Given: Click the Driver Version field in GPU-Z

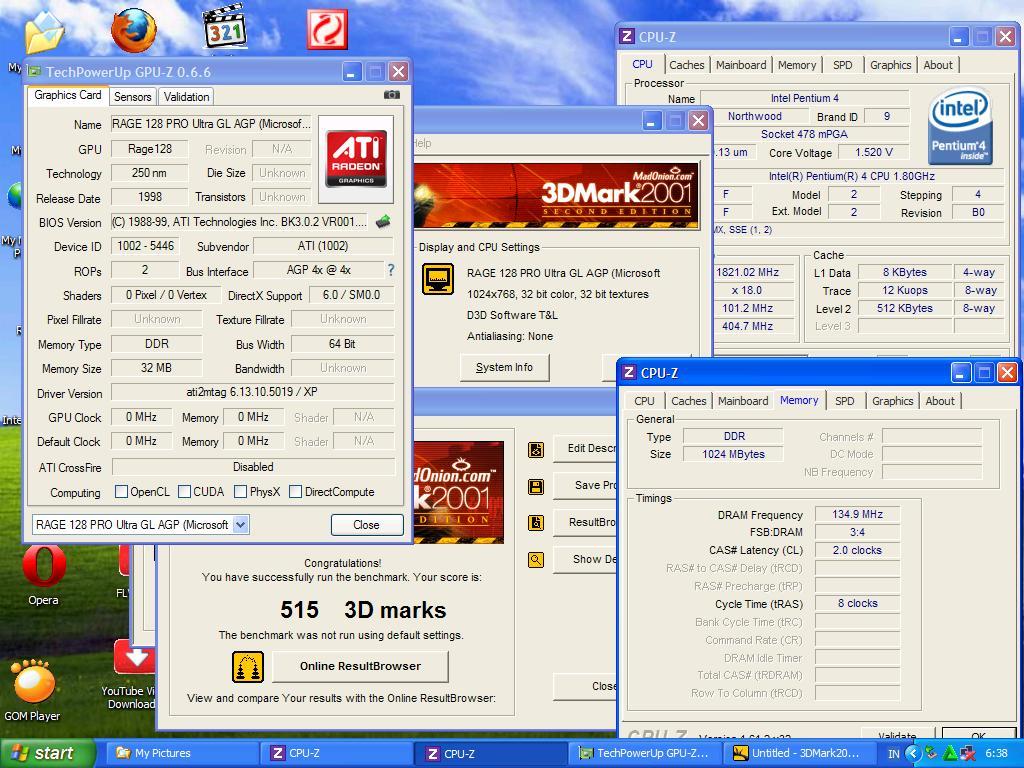Looking at the screenshot, I should click(x=253, y=392).
